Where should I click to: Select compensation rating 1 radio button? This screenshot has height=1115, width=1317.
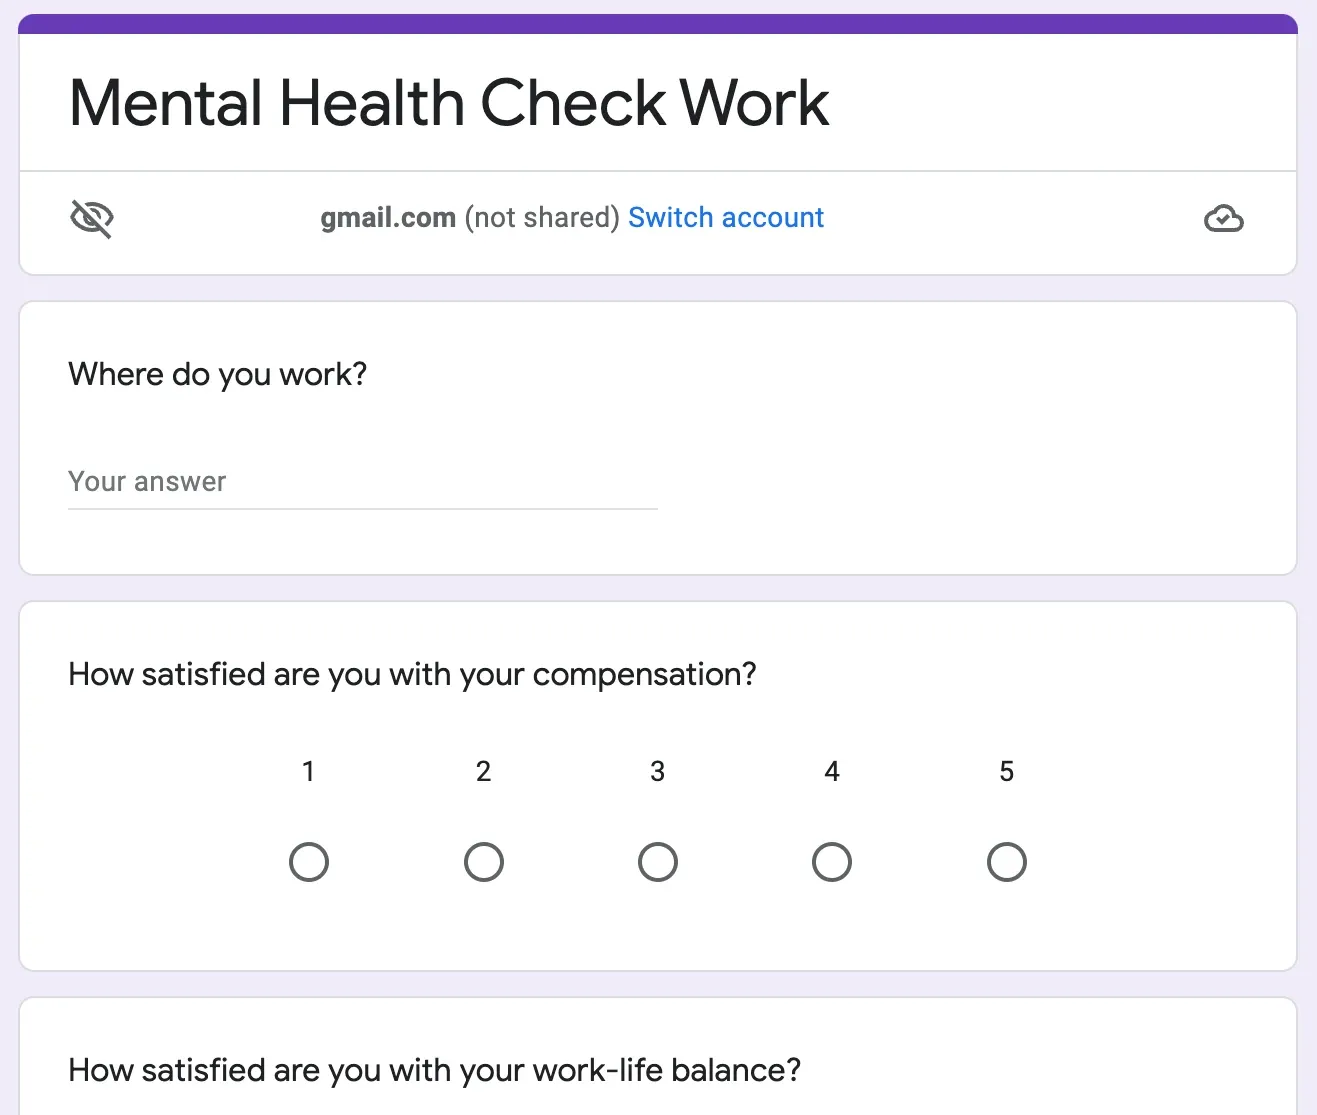coord(309,862)
